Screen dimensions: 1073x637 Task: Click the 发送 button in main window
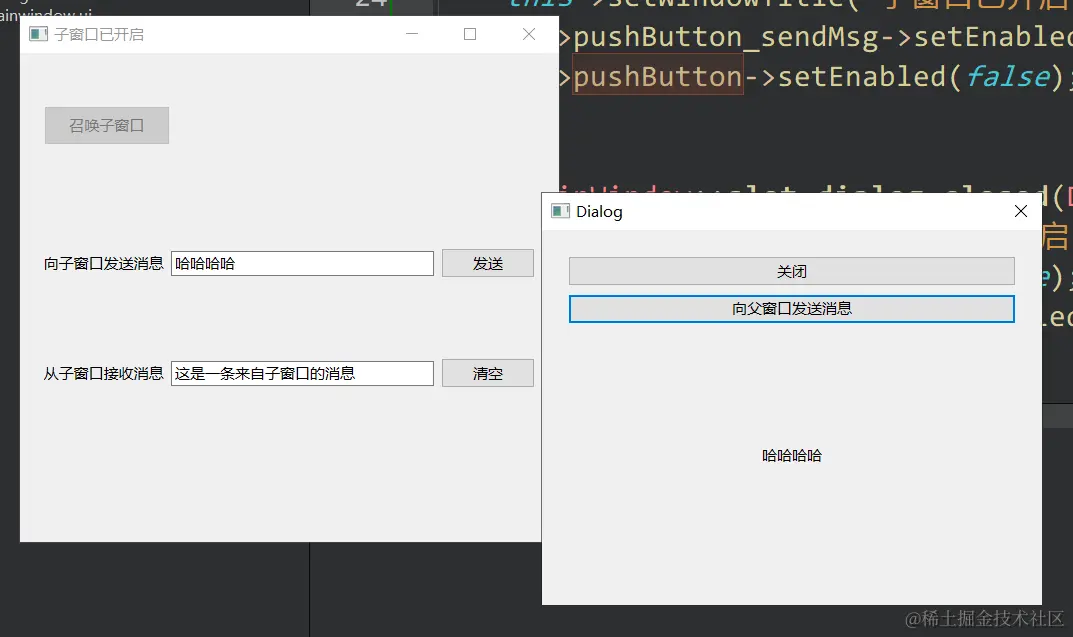point(488,263)
